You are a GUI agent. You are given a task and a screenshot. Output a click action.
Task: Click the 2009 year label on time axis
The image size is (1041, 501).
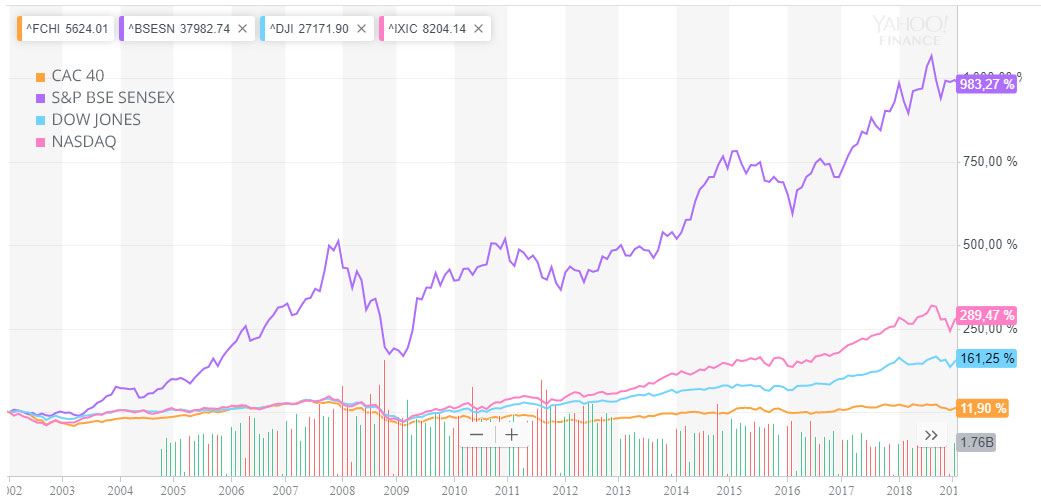point(396,490)
